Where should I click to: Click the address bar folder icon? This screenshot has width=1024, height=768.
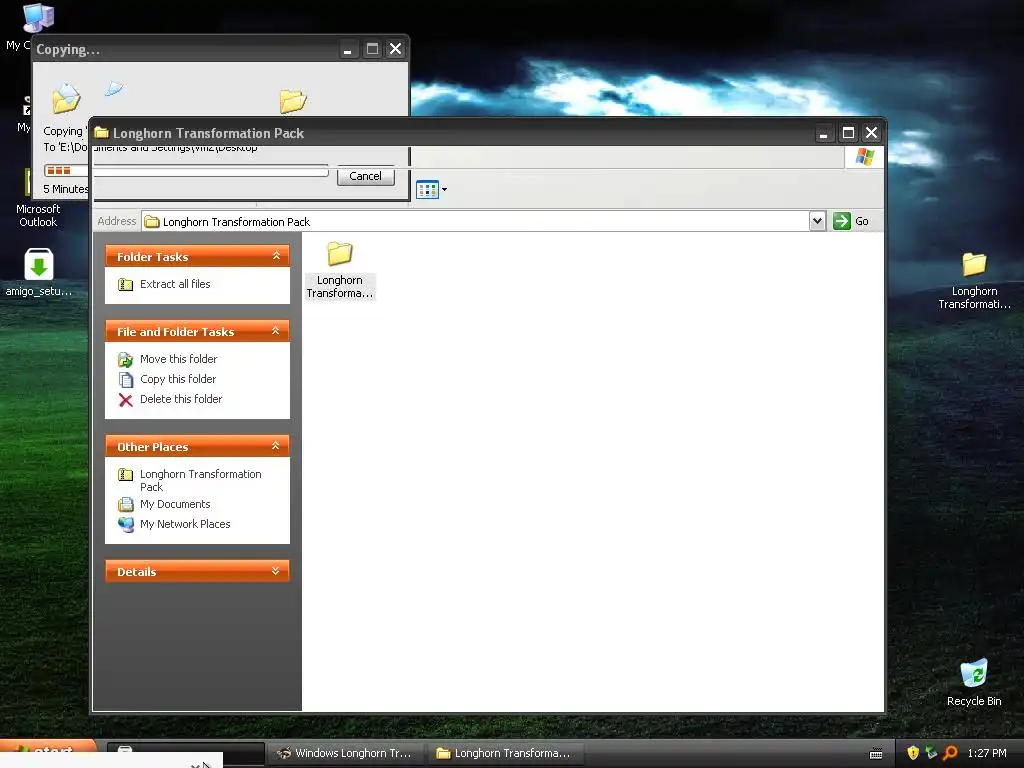click(152, 221)
